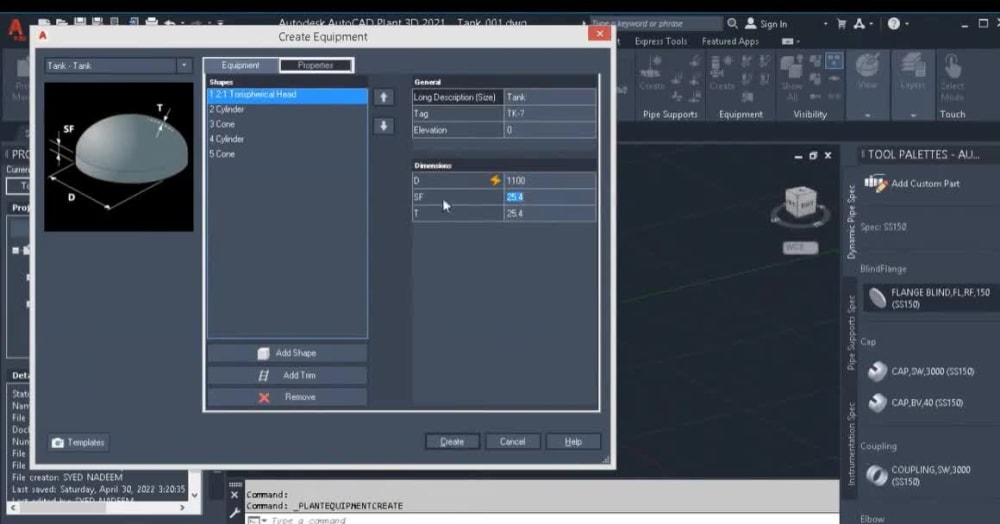Screen dimensions: 1000x524
Task: Open command line customize wrench icon
Action: point(234,513)
